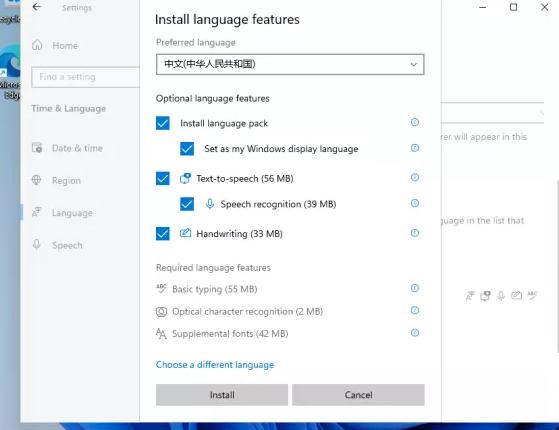Image resolution: width=559 pixels, height=430 pixels.
Task: Click the Speech recognition microphone icon
Action: coord(210,204)
